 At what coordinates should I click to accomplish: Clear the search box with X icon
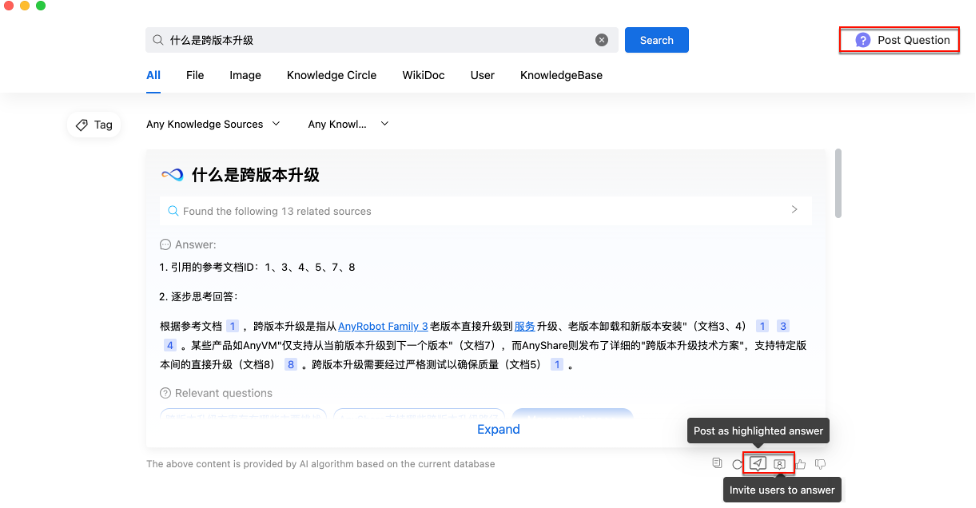602,40
